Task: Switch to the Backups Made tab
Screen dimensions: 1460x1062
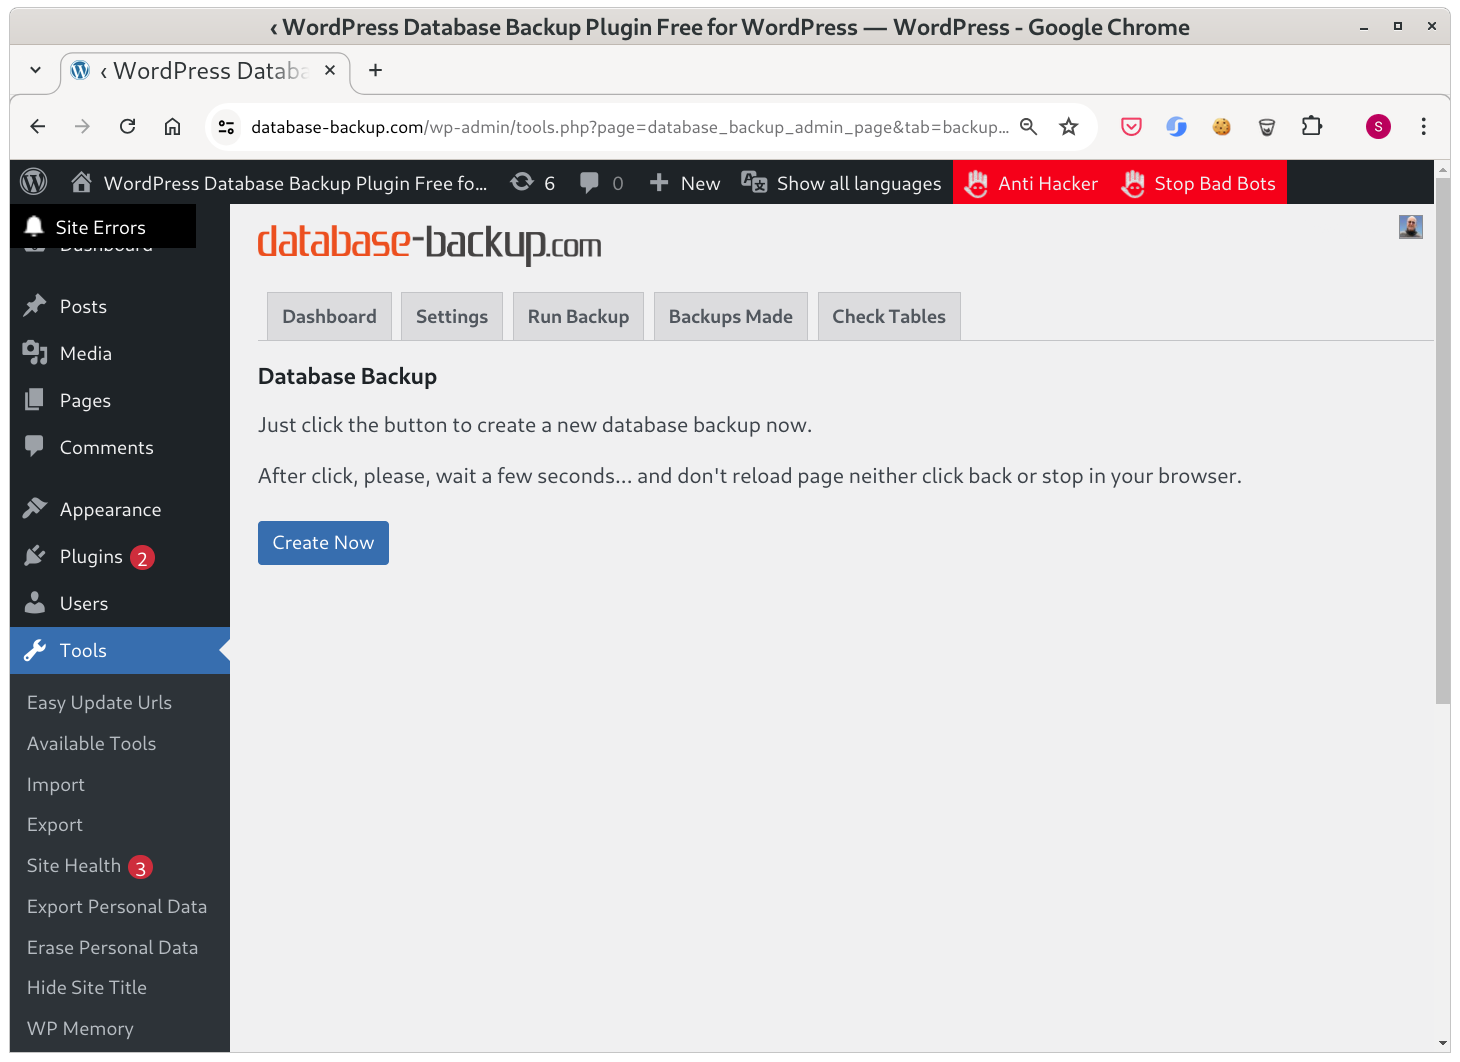Action: [x=730, y=316]
